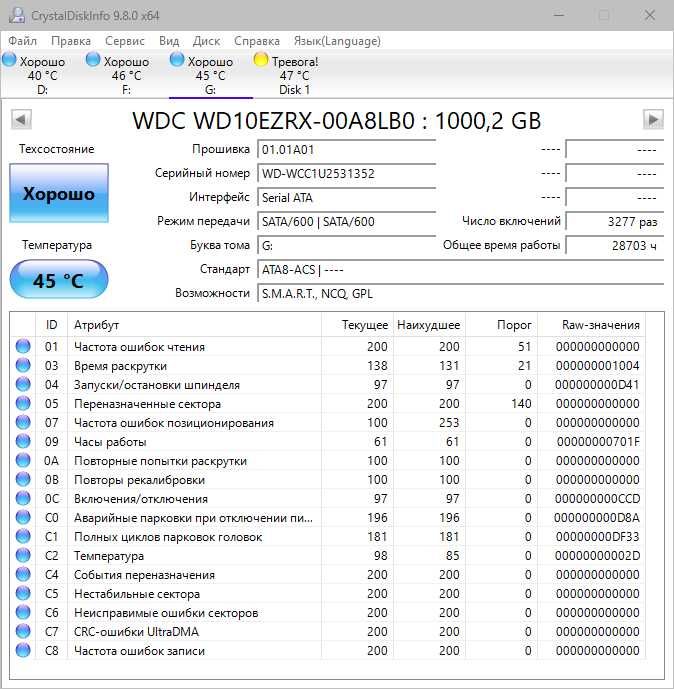This screenshot has width=674, height=689.
Task: Click status orb for attribute C5
Action: pyautogui.click(x=23, y=593)
